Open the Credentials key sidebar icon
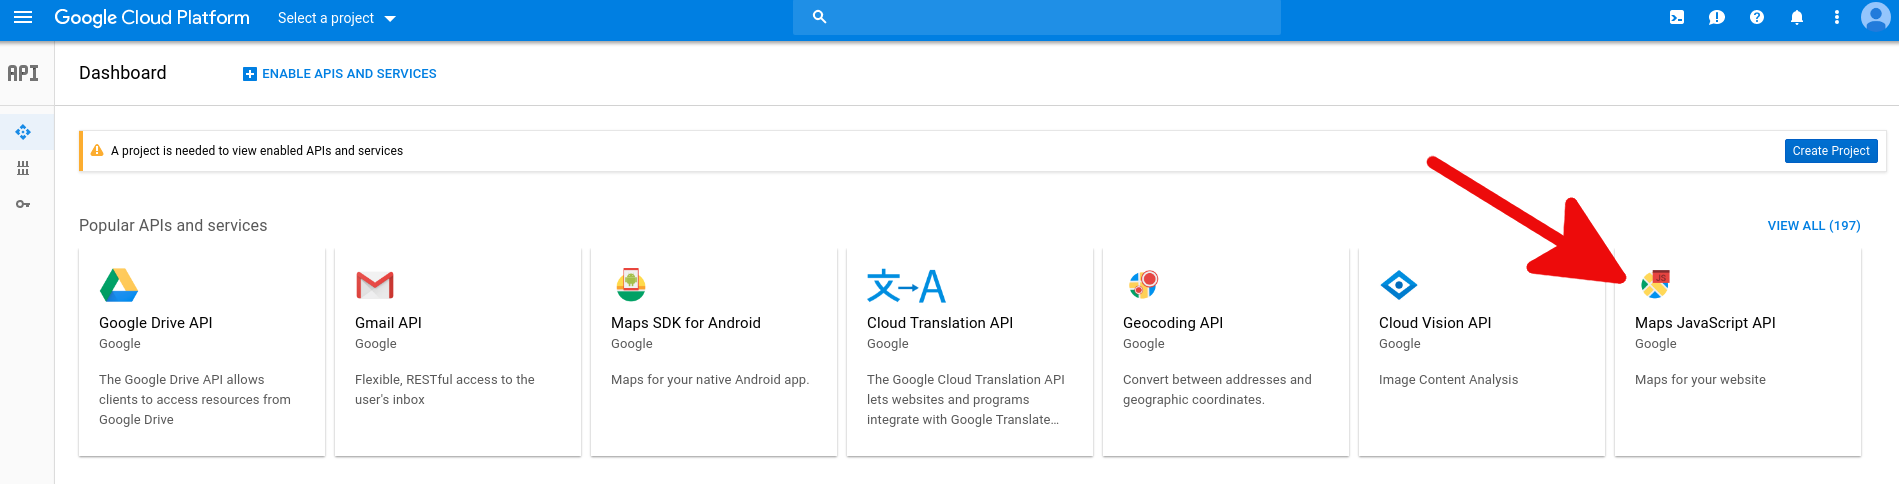The image size is (1899, 484). (x=23, y=204)
